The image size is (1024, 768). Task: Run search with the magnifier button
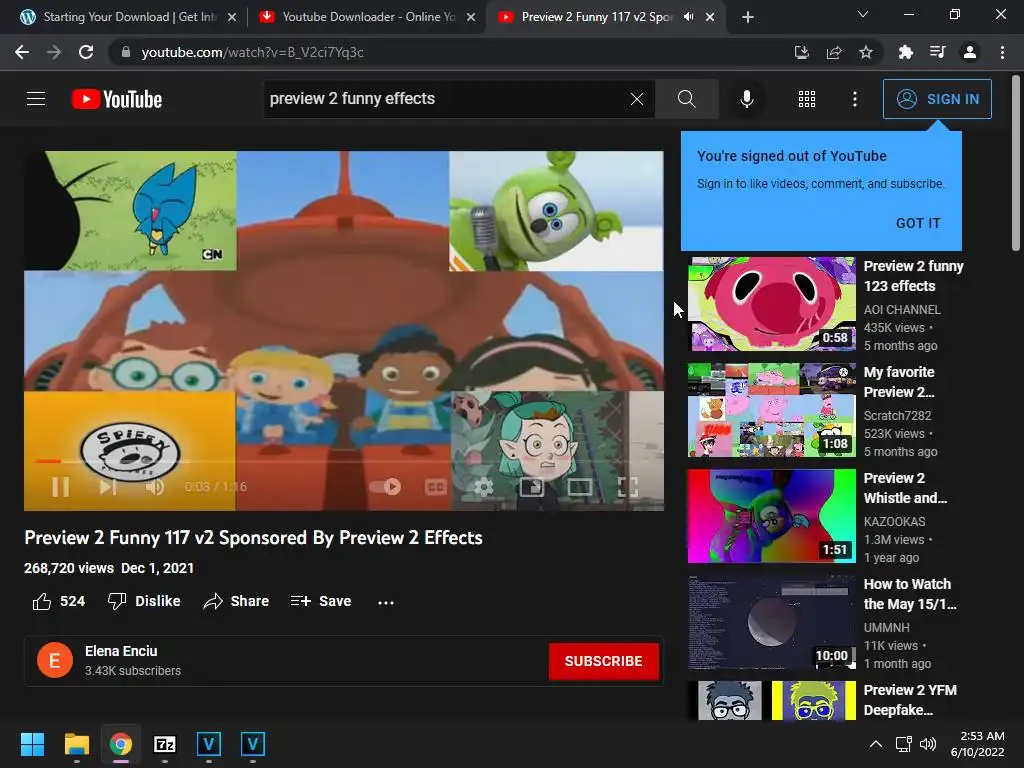click(686, 99)
